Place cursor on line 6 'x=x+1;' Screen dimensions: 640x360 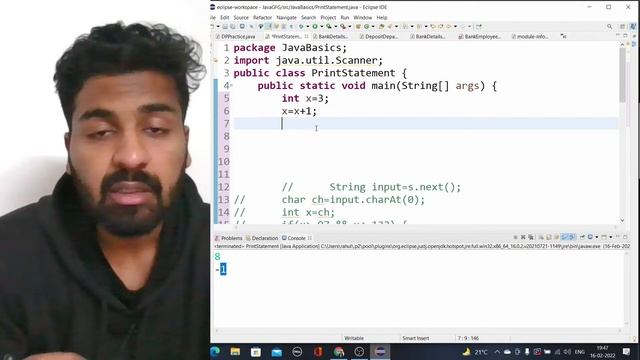pos(299,111)
